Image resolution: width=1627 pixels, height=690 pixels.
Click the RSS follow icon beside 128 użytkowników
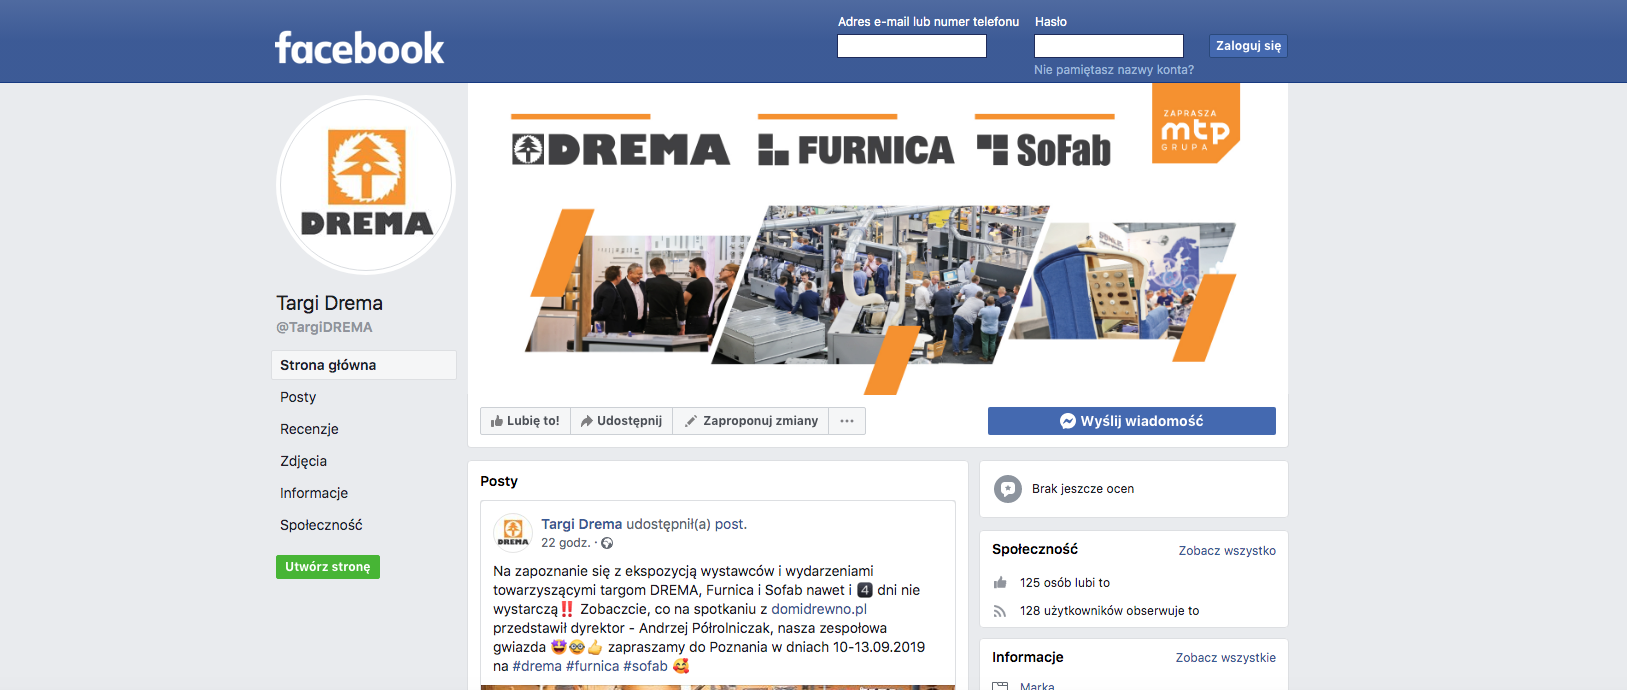pyautogui.click(x=1000, y=611)
